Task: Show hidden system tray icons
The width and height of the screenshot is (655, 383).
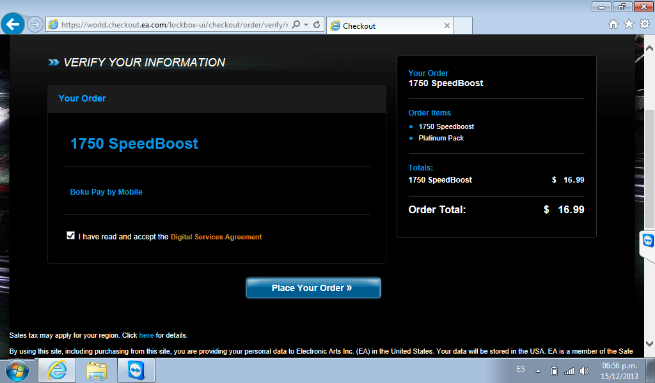Action: (x=538, y=370)
